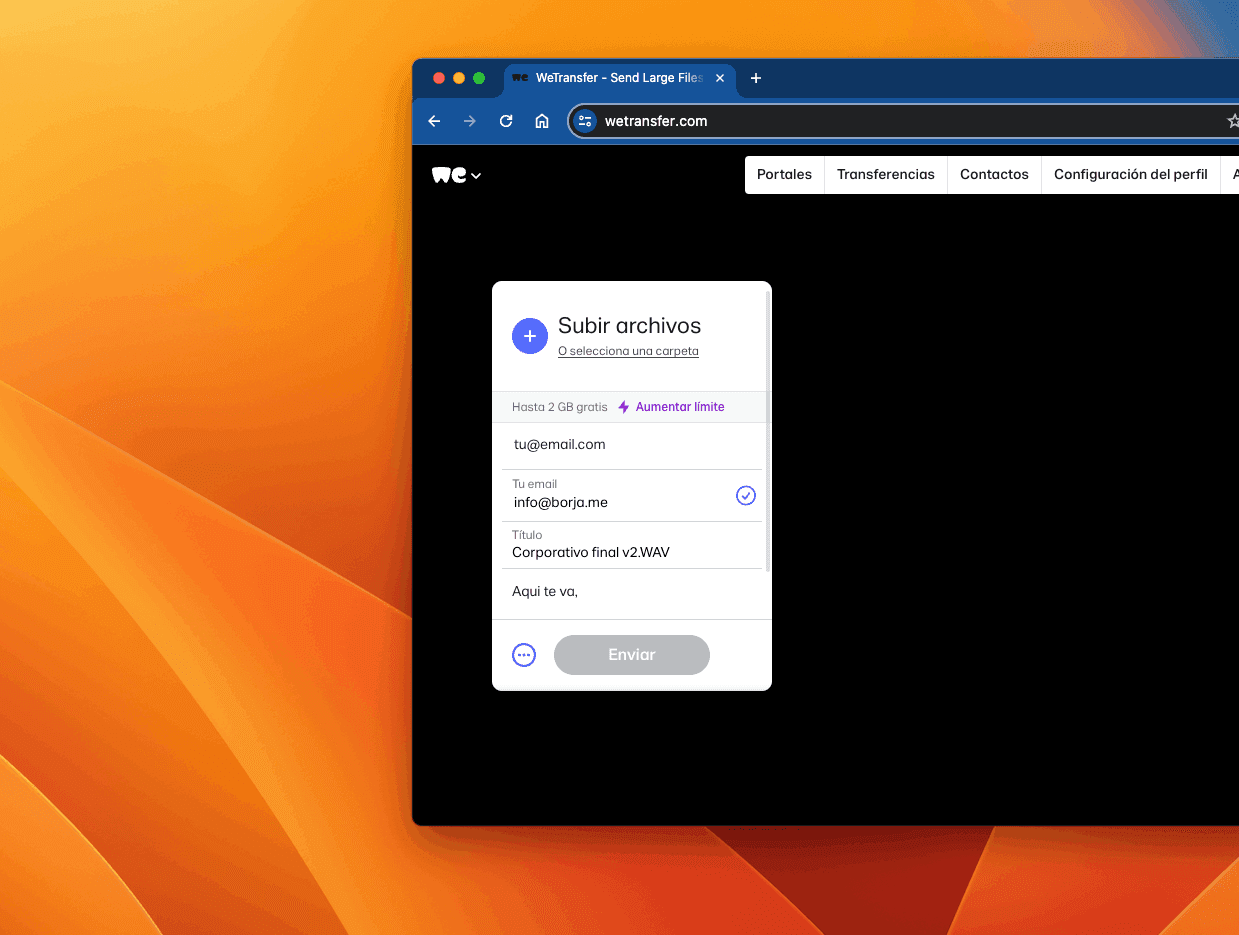
Task: Click the browser back arrow
Action: click(x=434, y=121)
